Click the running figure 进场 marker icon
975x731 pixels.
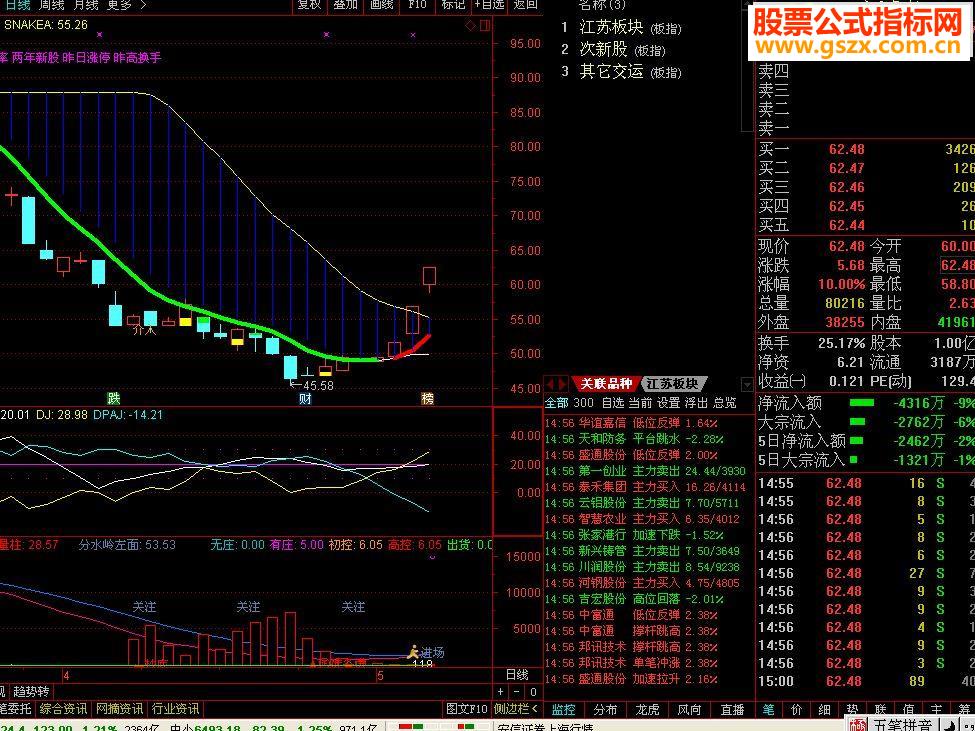tap(413, 652)
